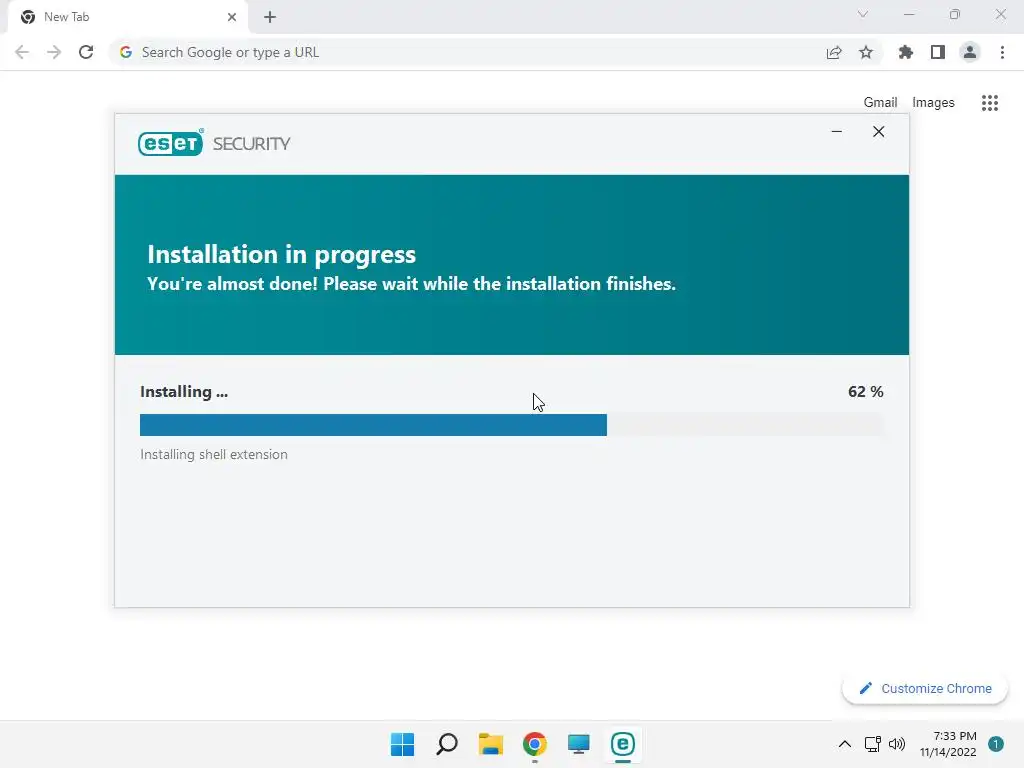
Task: Open Chrome three-dot menu
Action: 1002,52
